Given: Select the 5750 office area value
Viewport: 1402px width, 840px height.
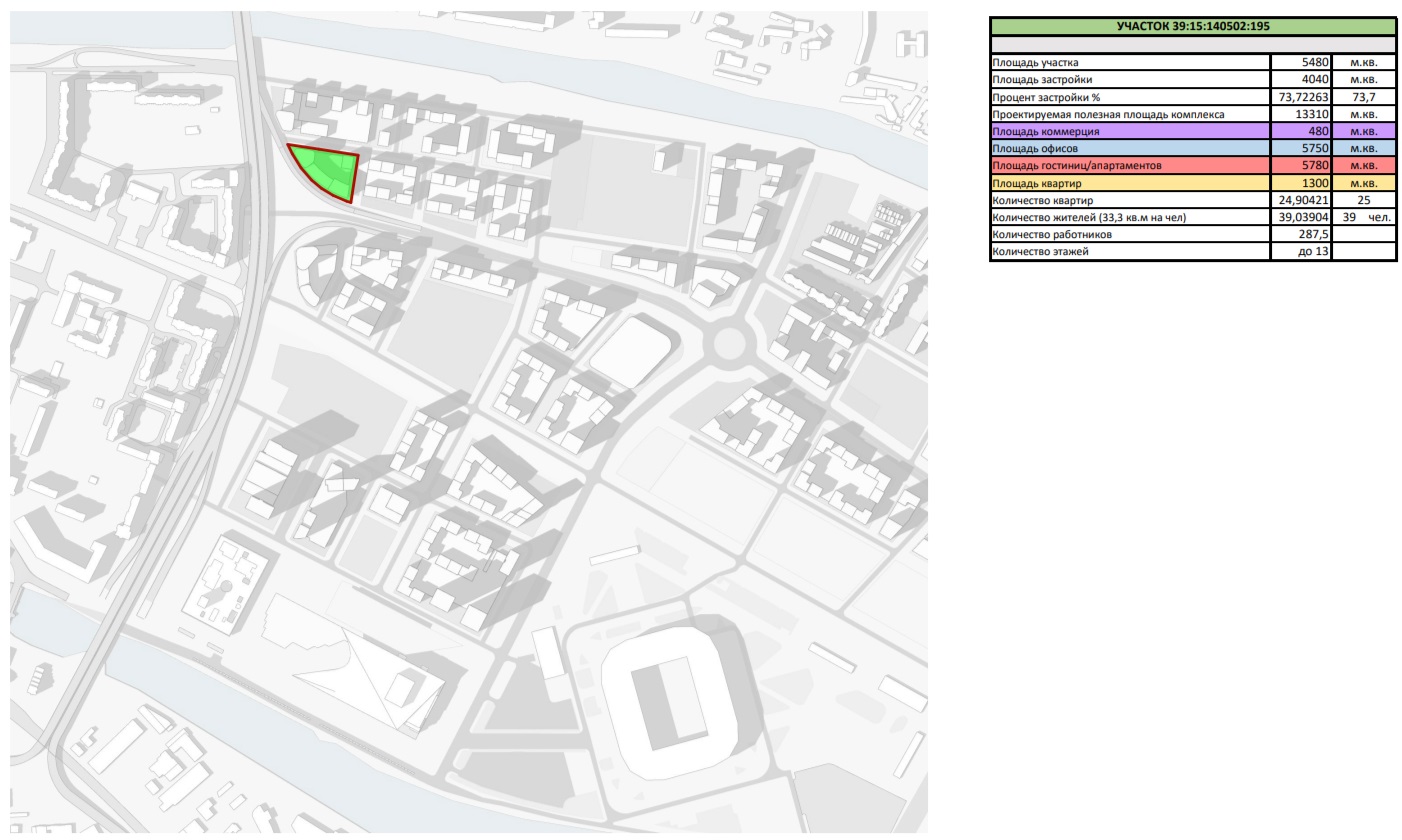Looking at the screenshot, I should tap(1301, 148).
